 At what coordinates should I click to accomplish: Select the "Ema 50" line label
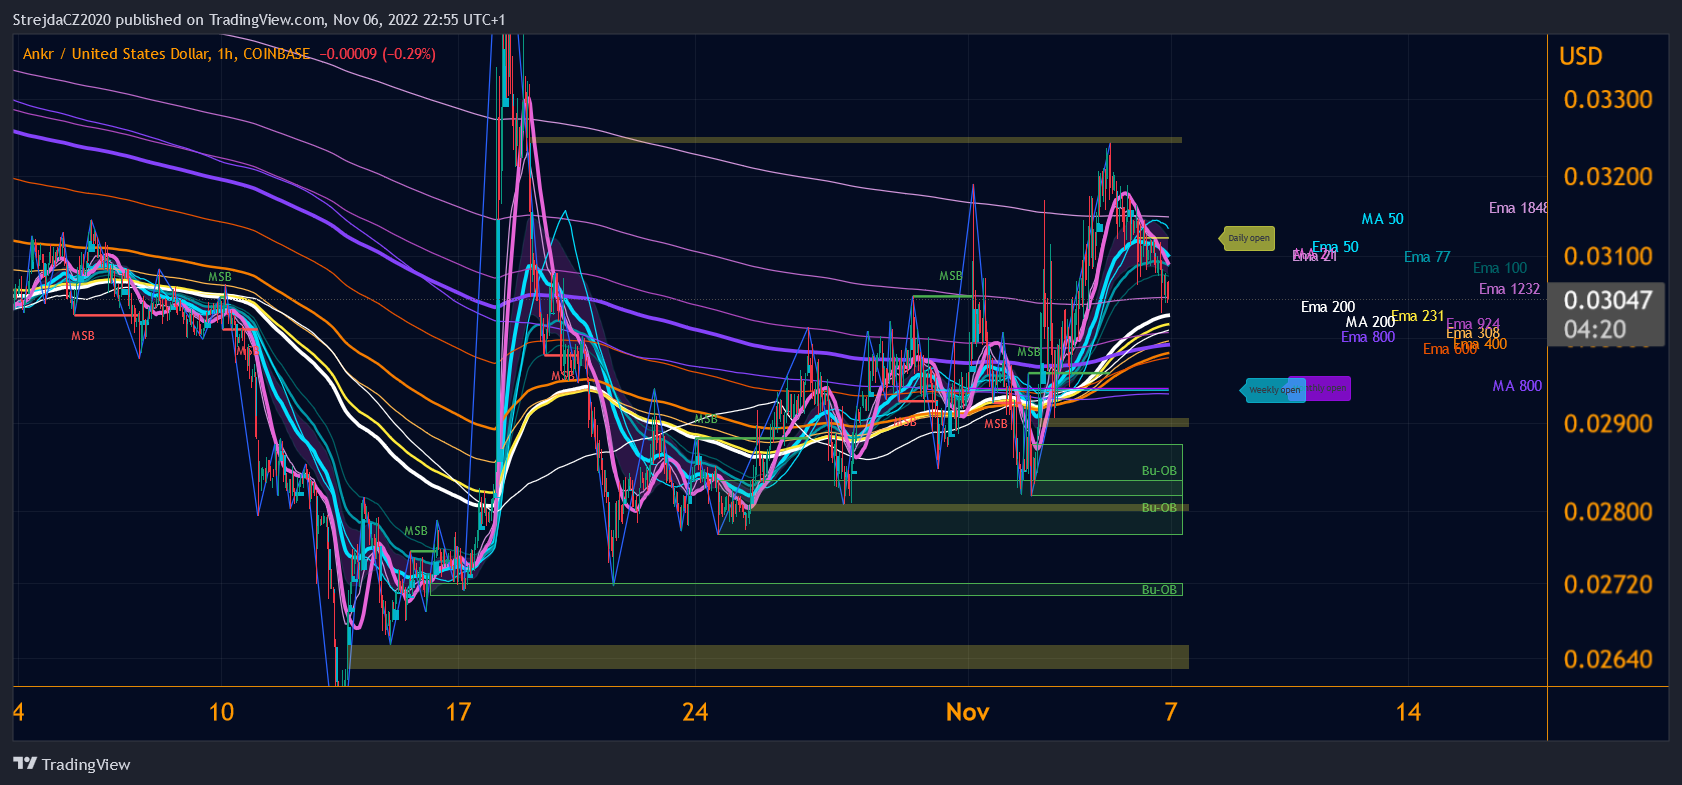coord(1335,247)
